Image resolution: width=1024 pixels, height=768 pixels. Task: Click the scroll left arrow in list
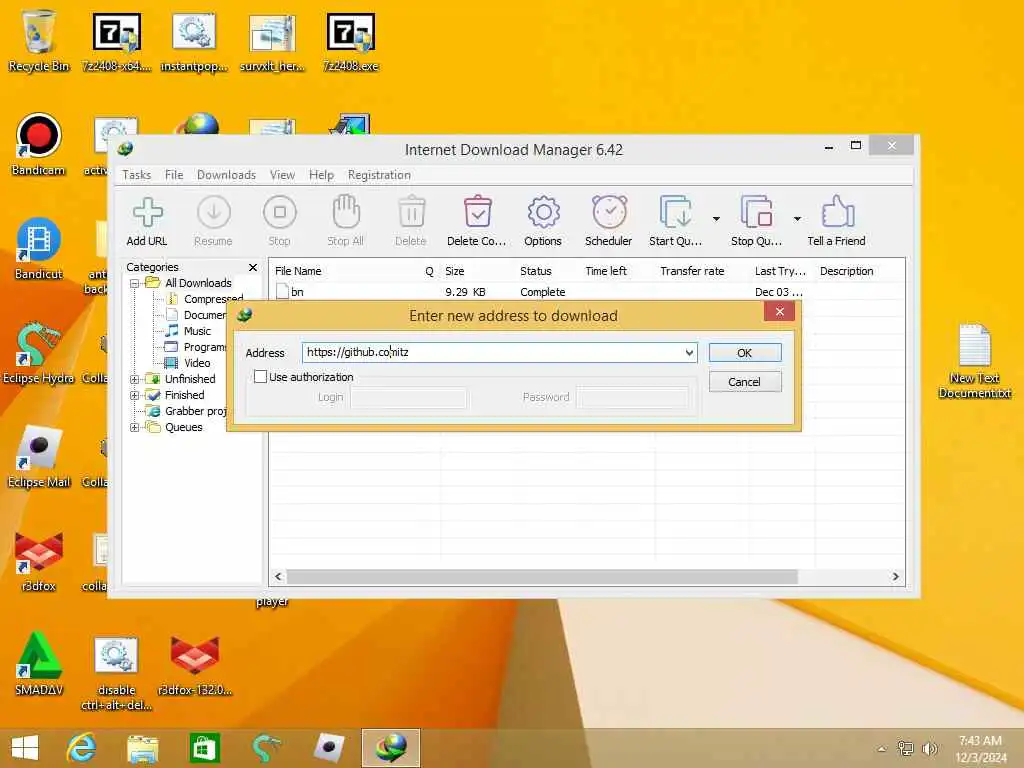tap(278, 577)
